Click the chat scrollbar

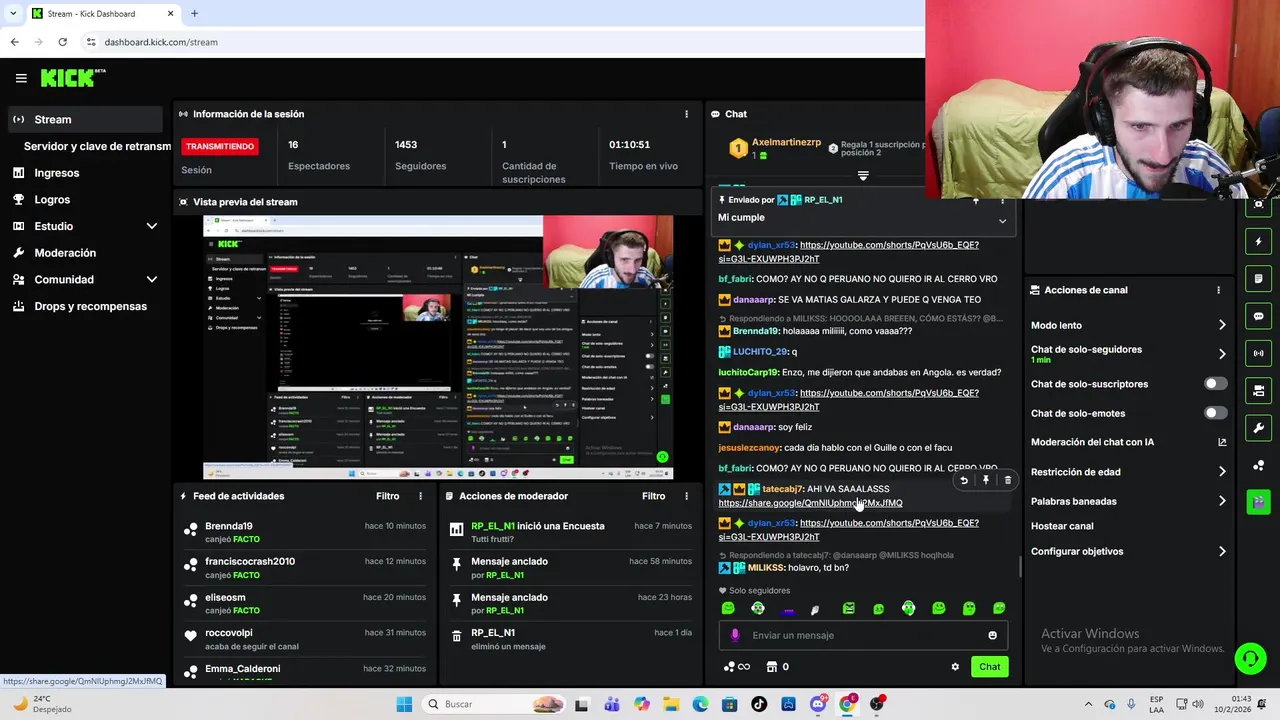(x=1020, y=566)
